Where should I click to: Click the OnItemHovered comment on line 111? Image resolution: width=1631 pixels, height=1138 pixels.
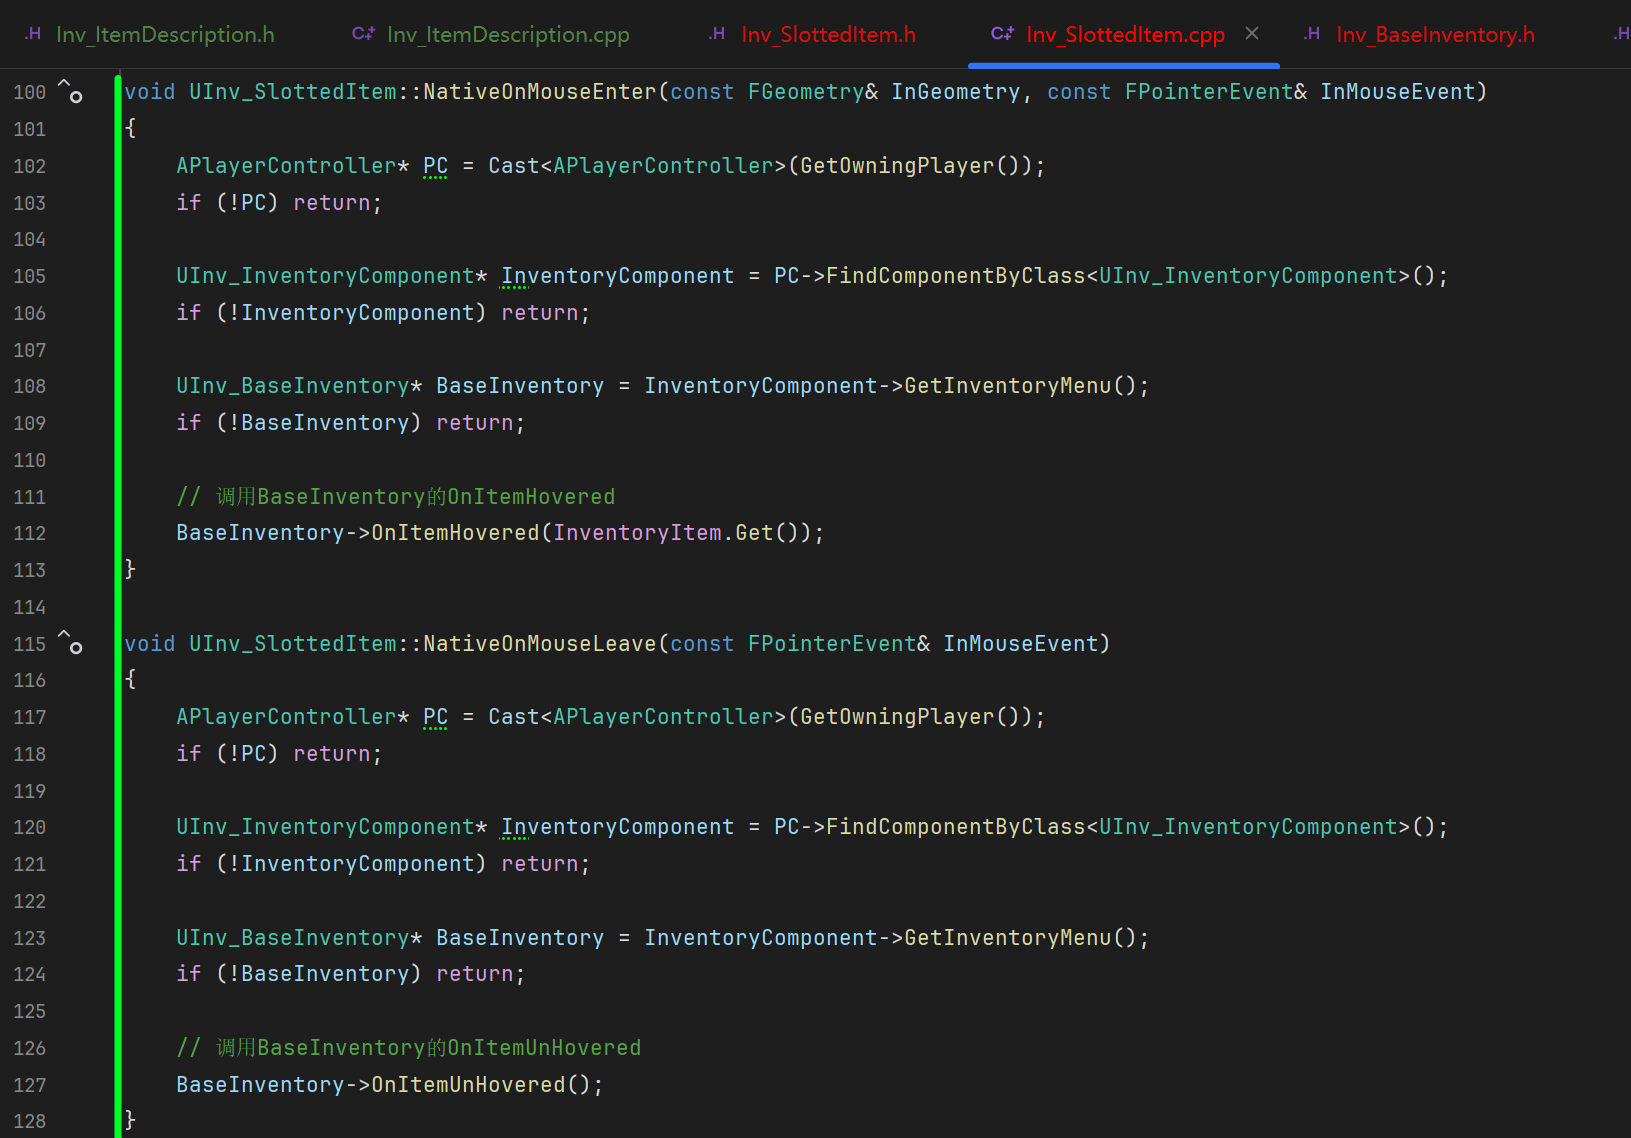(396, 497)
